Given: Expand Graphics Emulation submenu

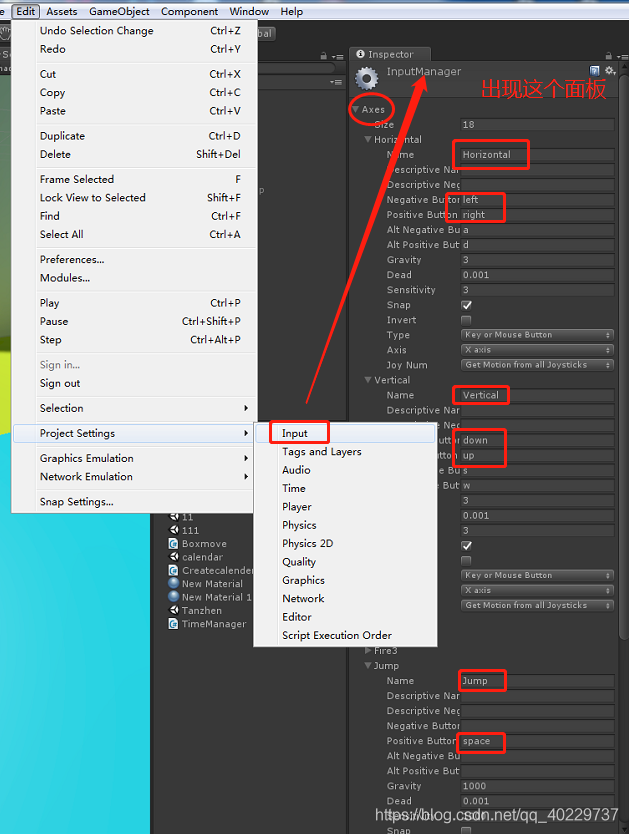Looking at the screenshot, I should (134, 458).
